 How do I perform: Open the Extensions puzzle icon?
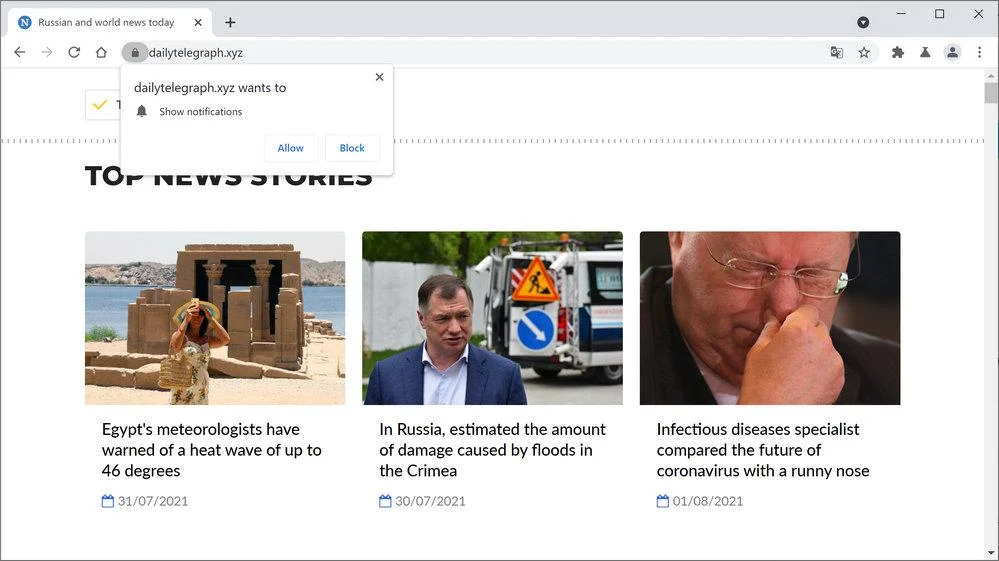898,52
